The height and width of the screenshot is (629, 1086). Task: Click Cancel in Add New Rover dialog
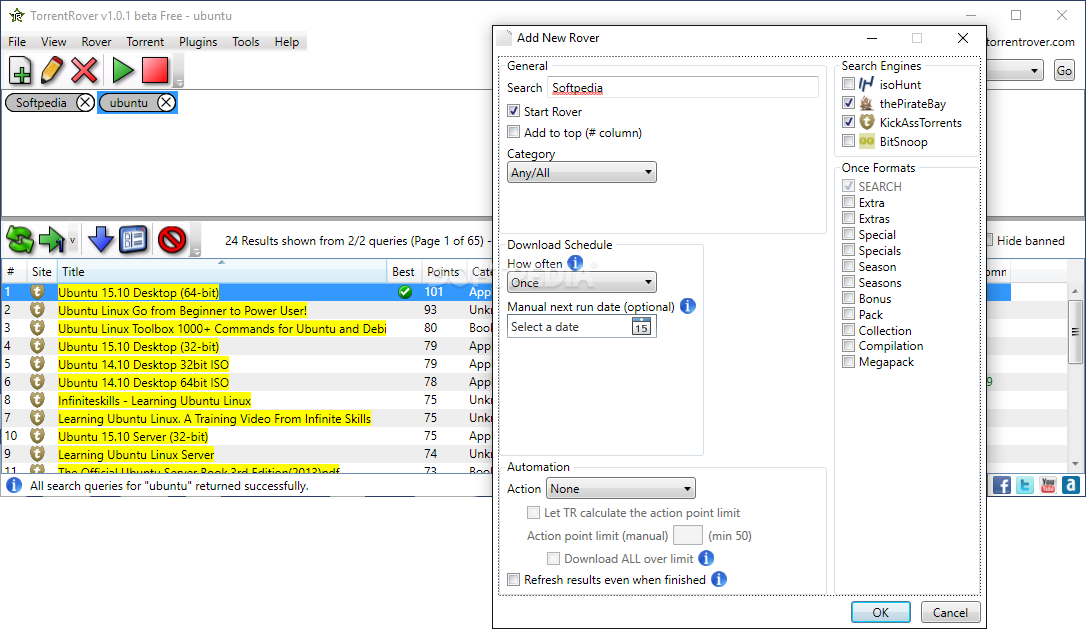[x=950, y=612]
